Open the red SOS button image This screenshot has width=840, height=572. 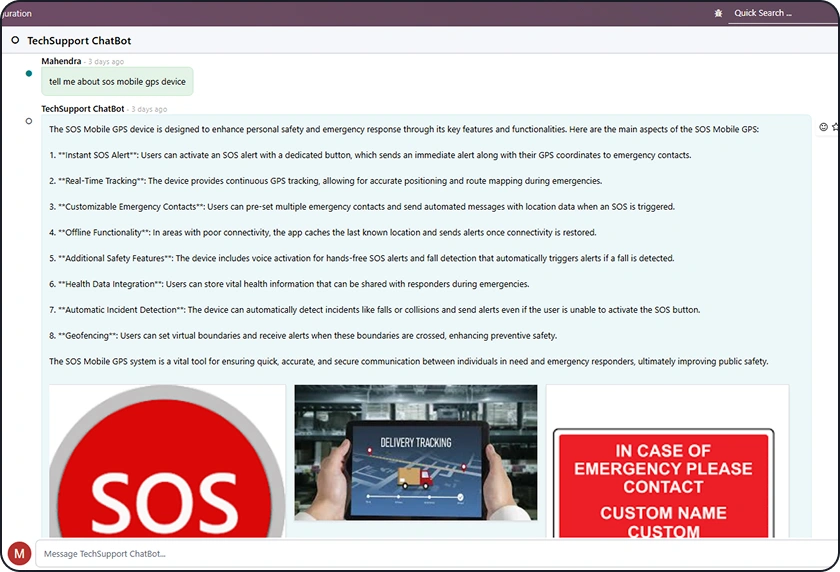click(x=167, y=461)
